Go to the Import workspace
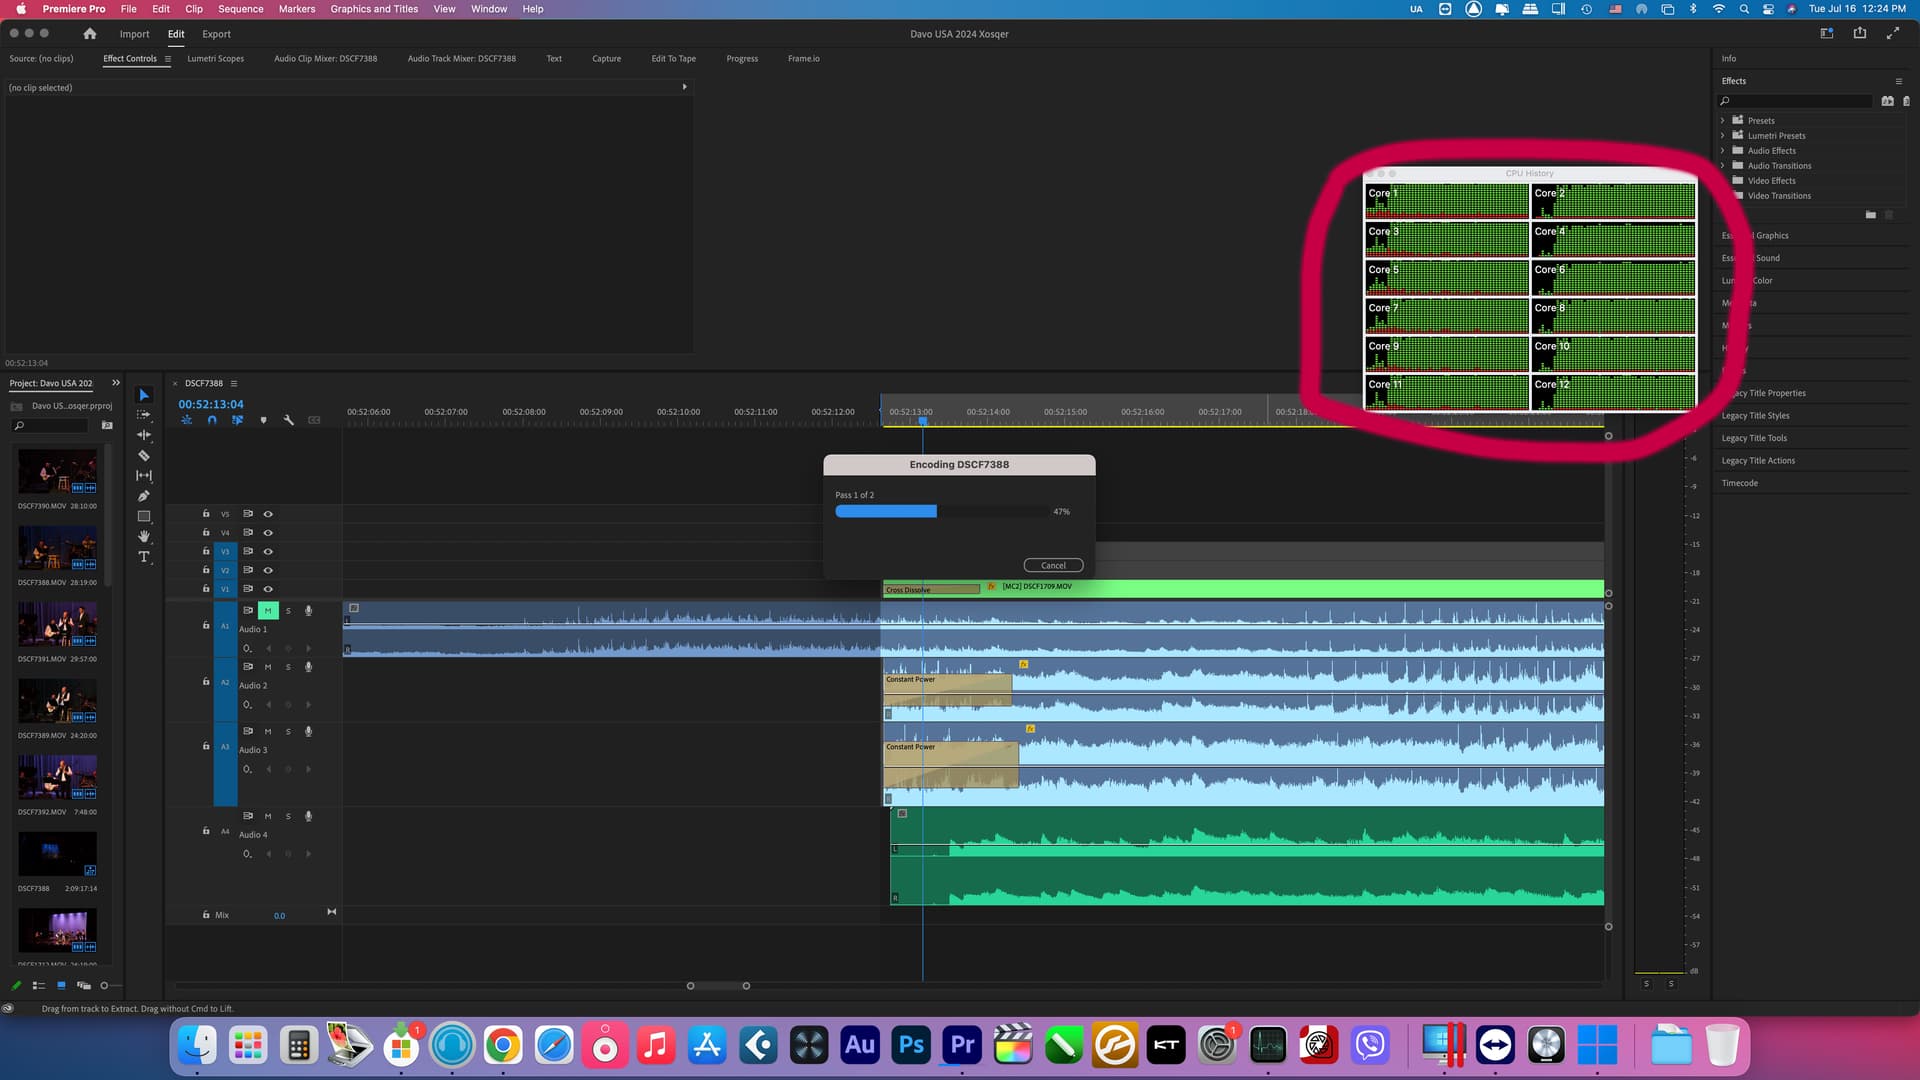The height and width of the screenshot is (1080, 1920). (134, 34)
